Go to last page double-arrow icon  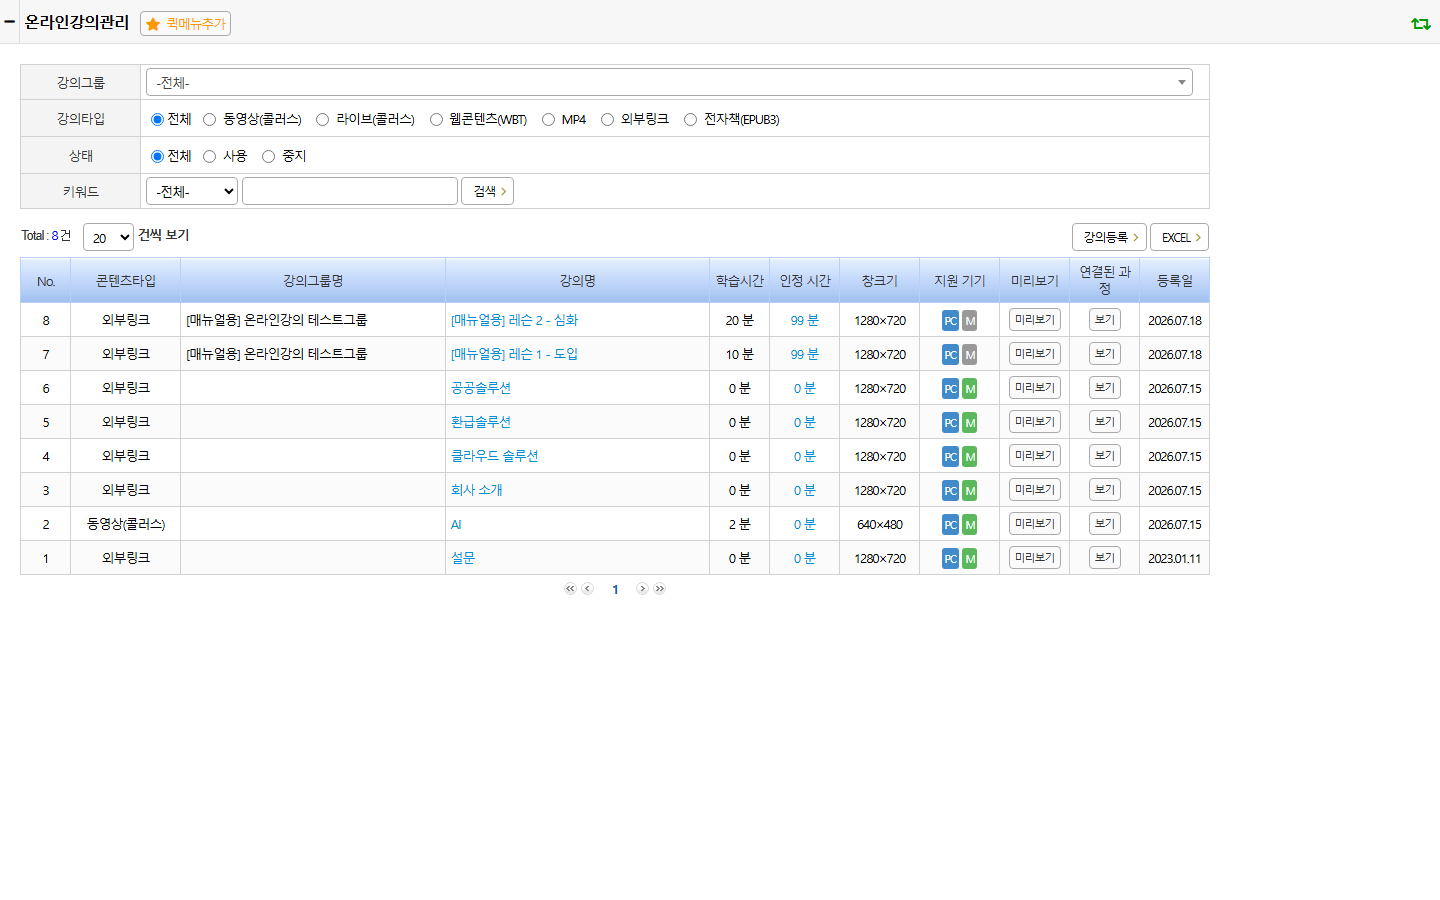[x=660, y=589]
